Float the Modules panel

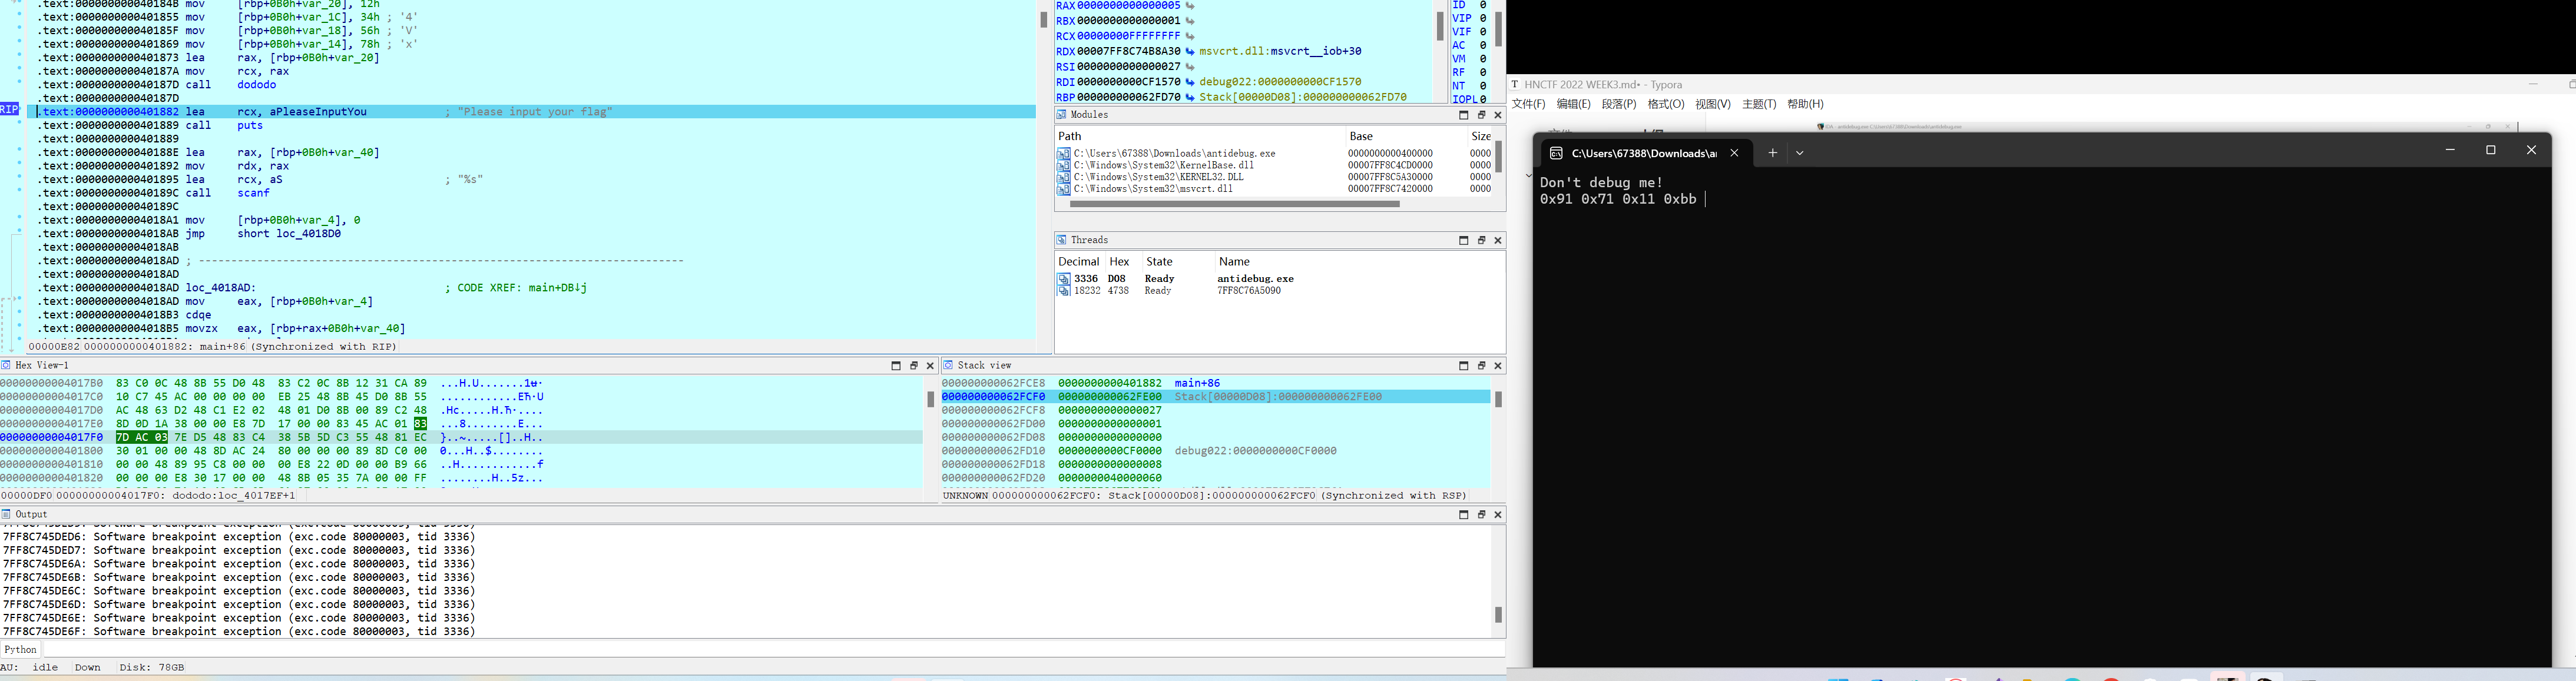click(1481, 115)
